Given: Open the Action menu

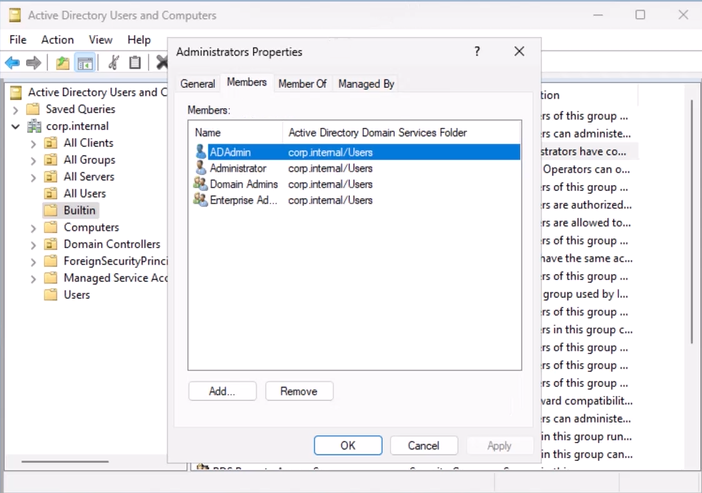Looking at the screenshot, I should pos(57,40).
